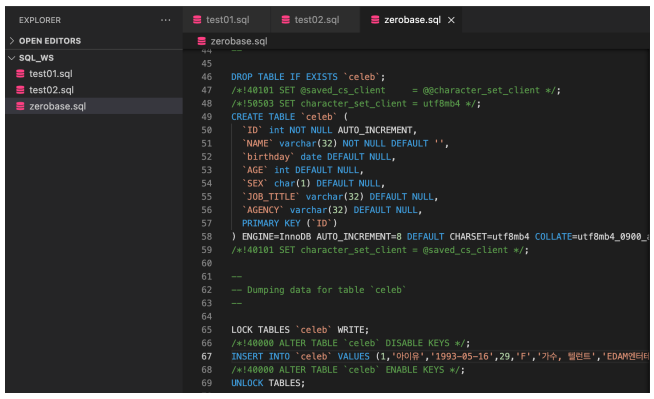654x399 pixels.
Task: Click the test01.sql tab database icon
Action: tap(197, 20)
